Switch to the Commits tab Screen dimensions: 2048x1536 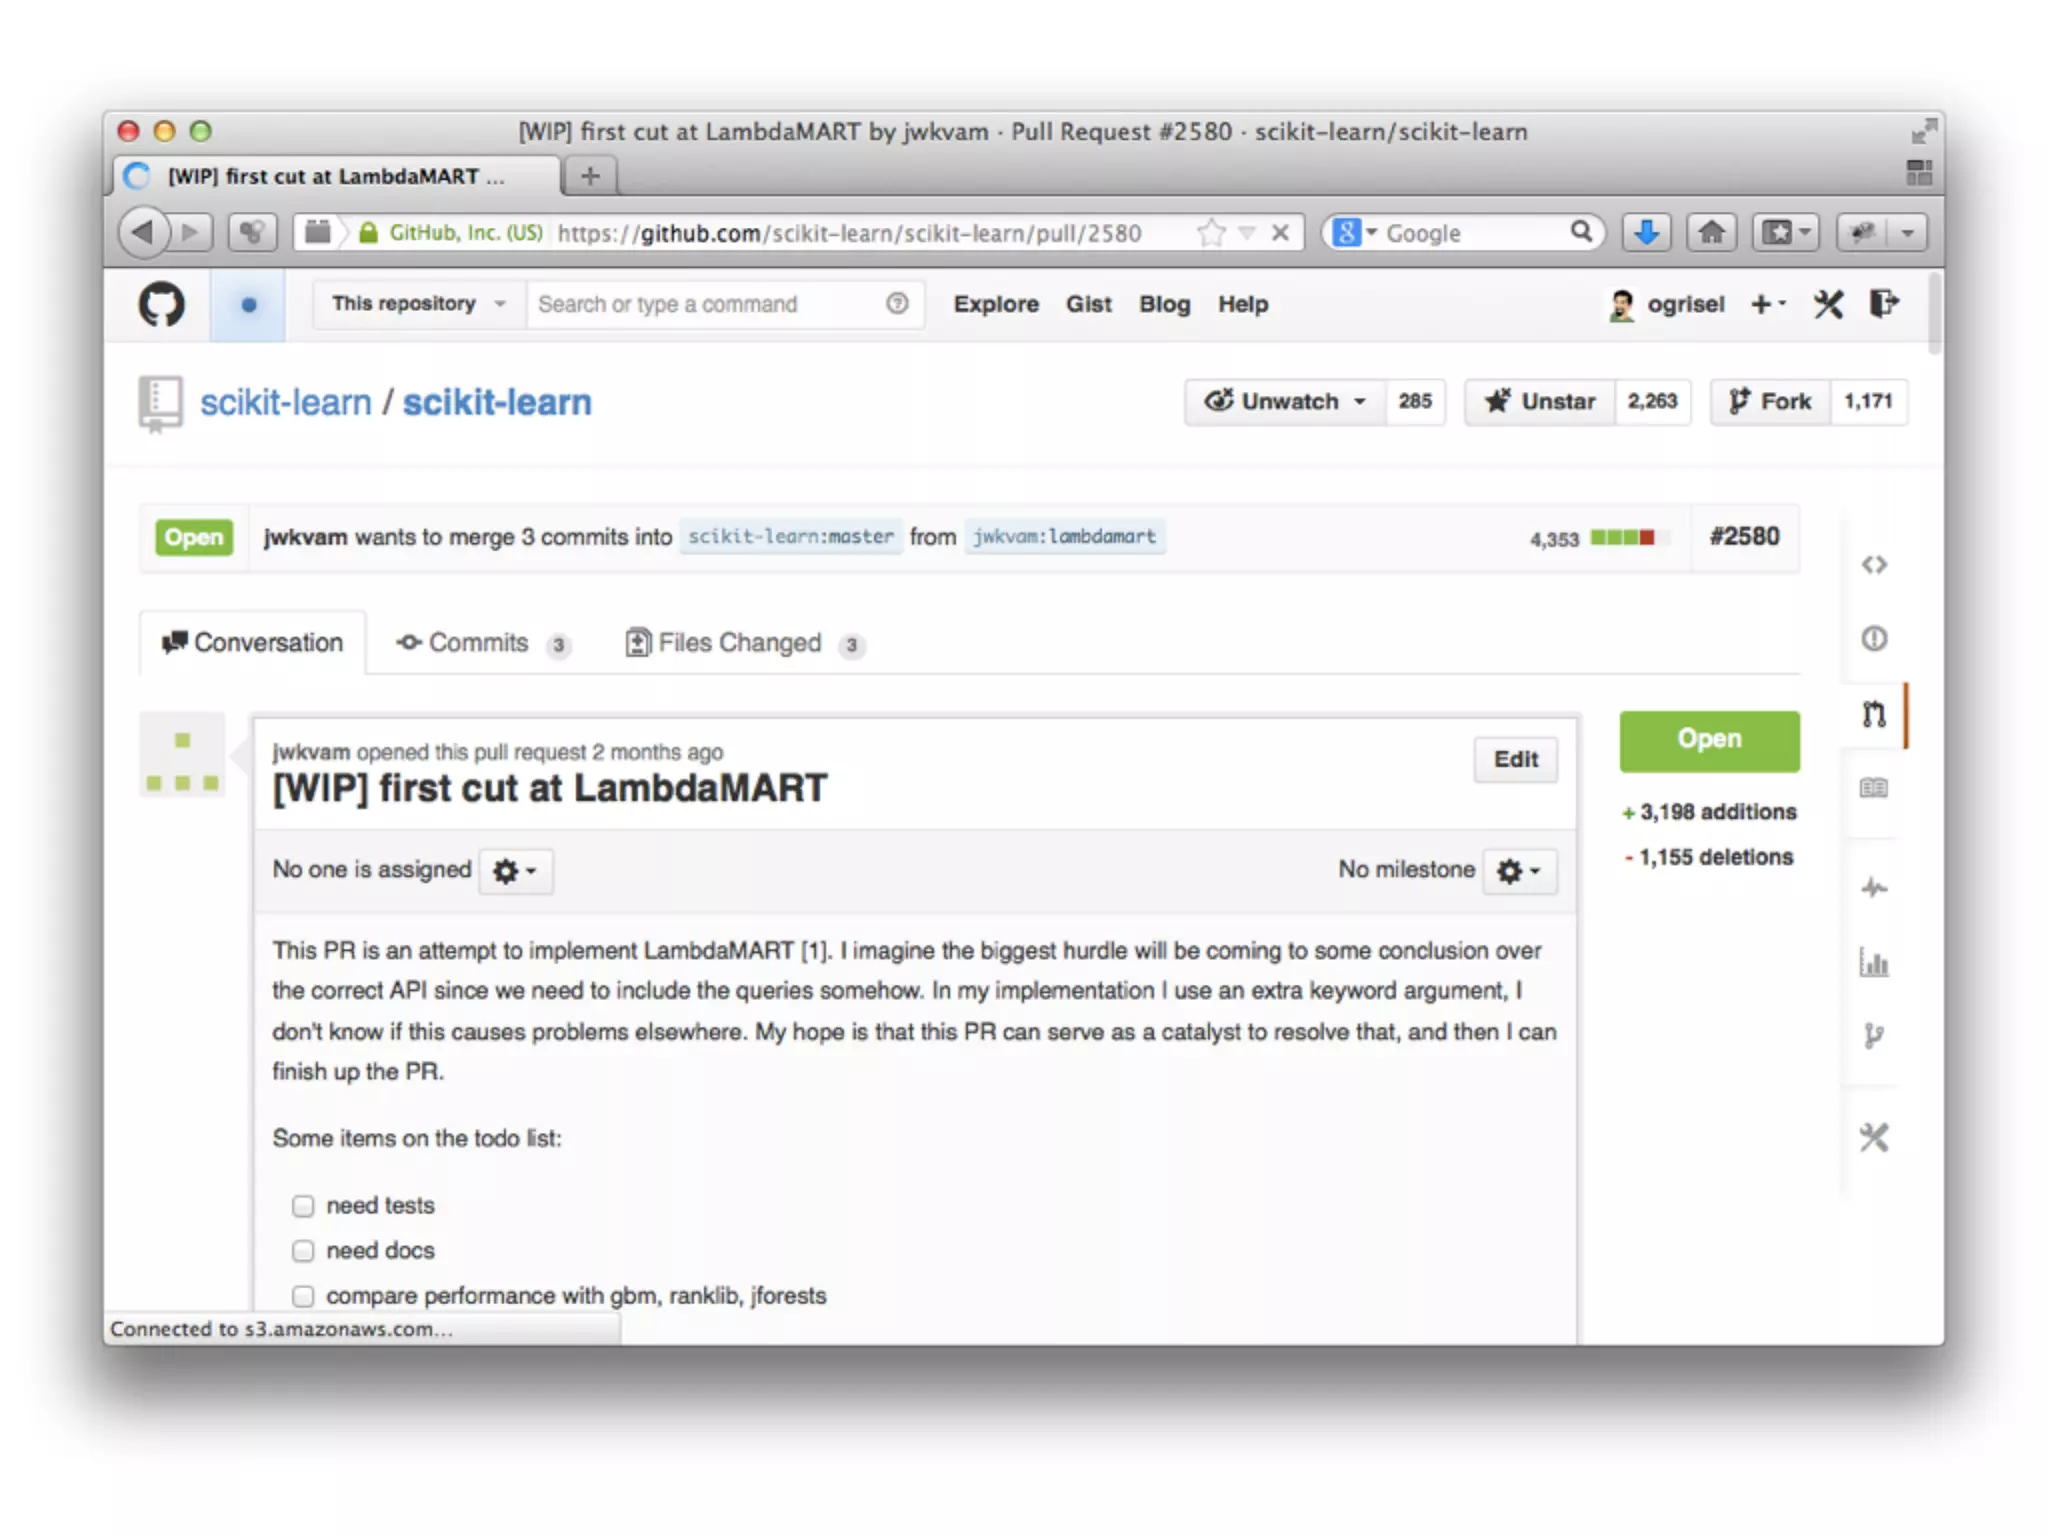[478, 643]
